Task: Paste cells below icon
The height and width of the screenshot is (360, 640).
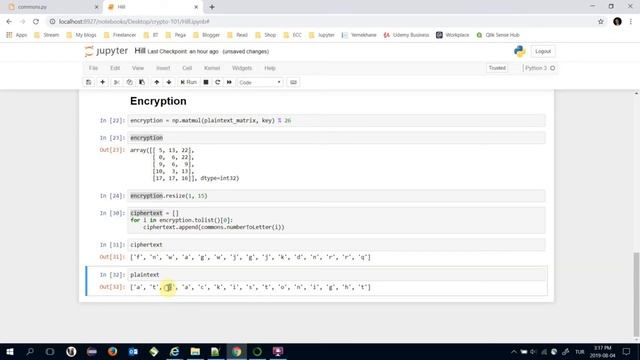Action: coord(142,82)
